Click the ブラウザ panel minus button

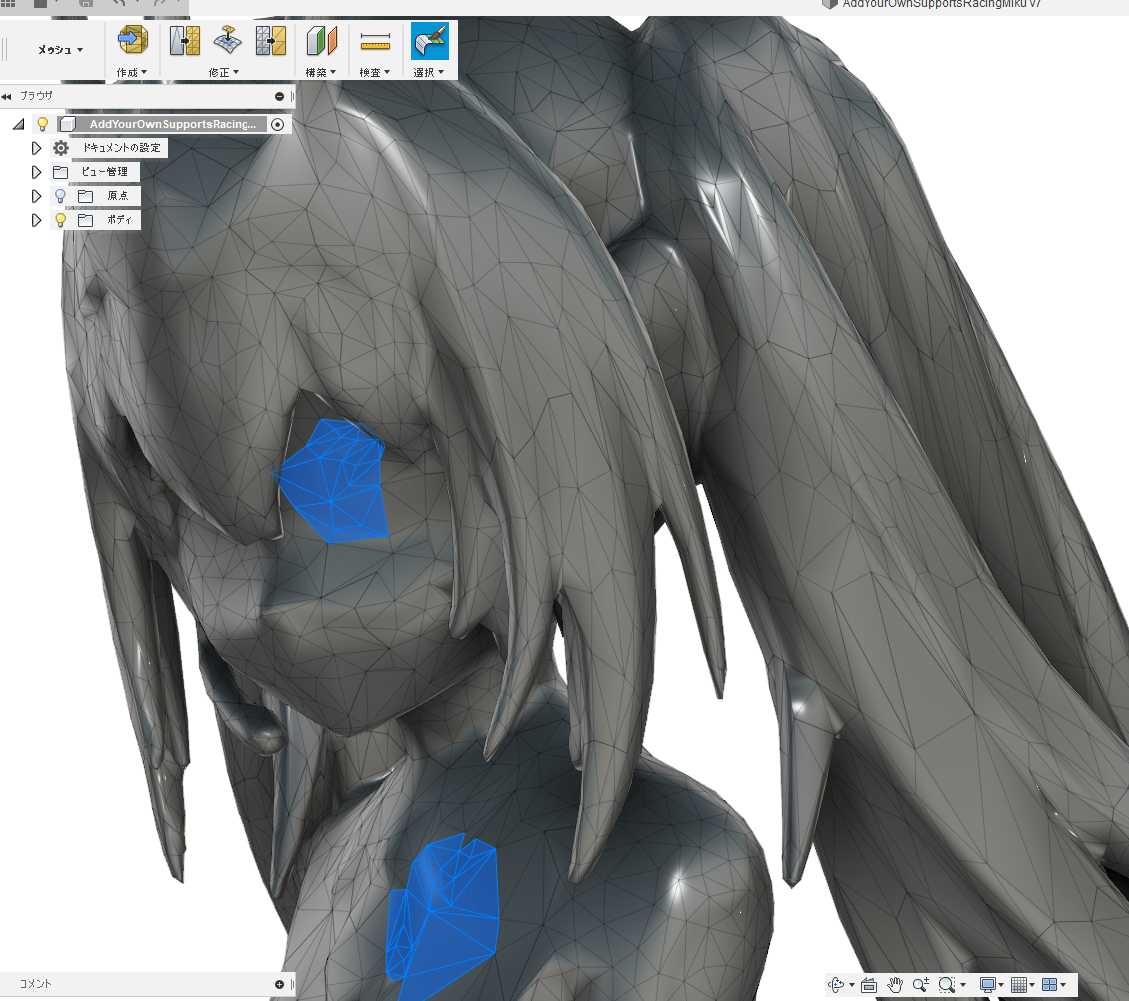coord(279,96)
